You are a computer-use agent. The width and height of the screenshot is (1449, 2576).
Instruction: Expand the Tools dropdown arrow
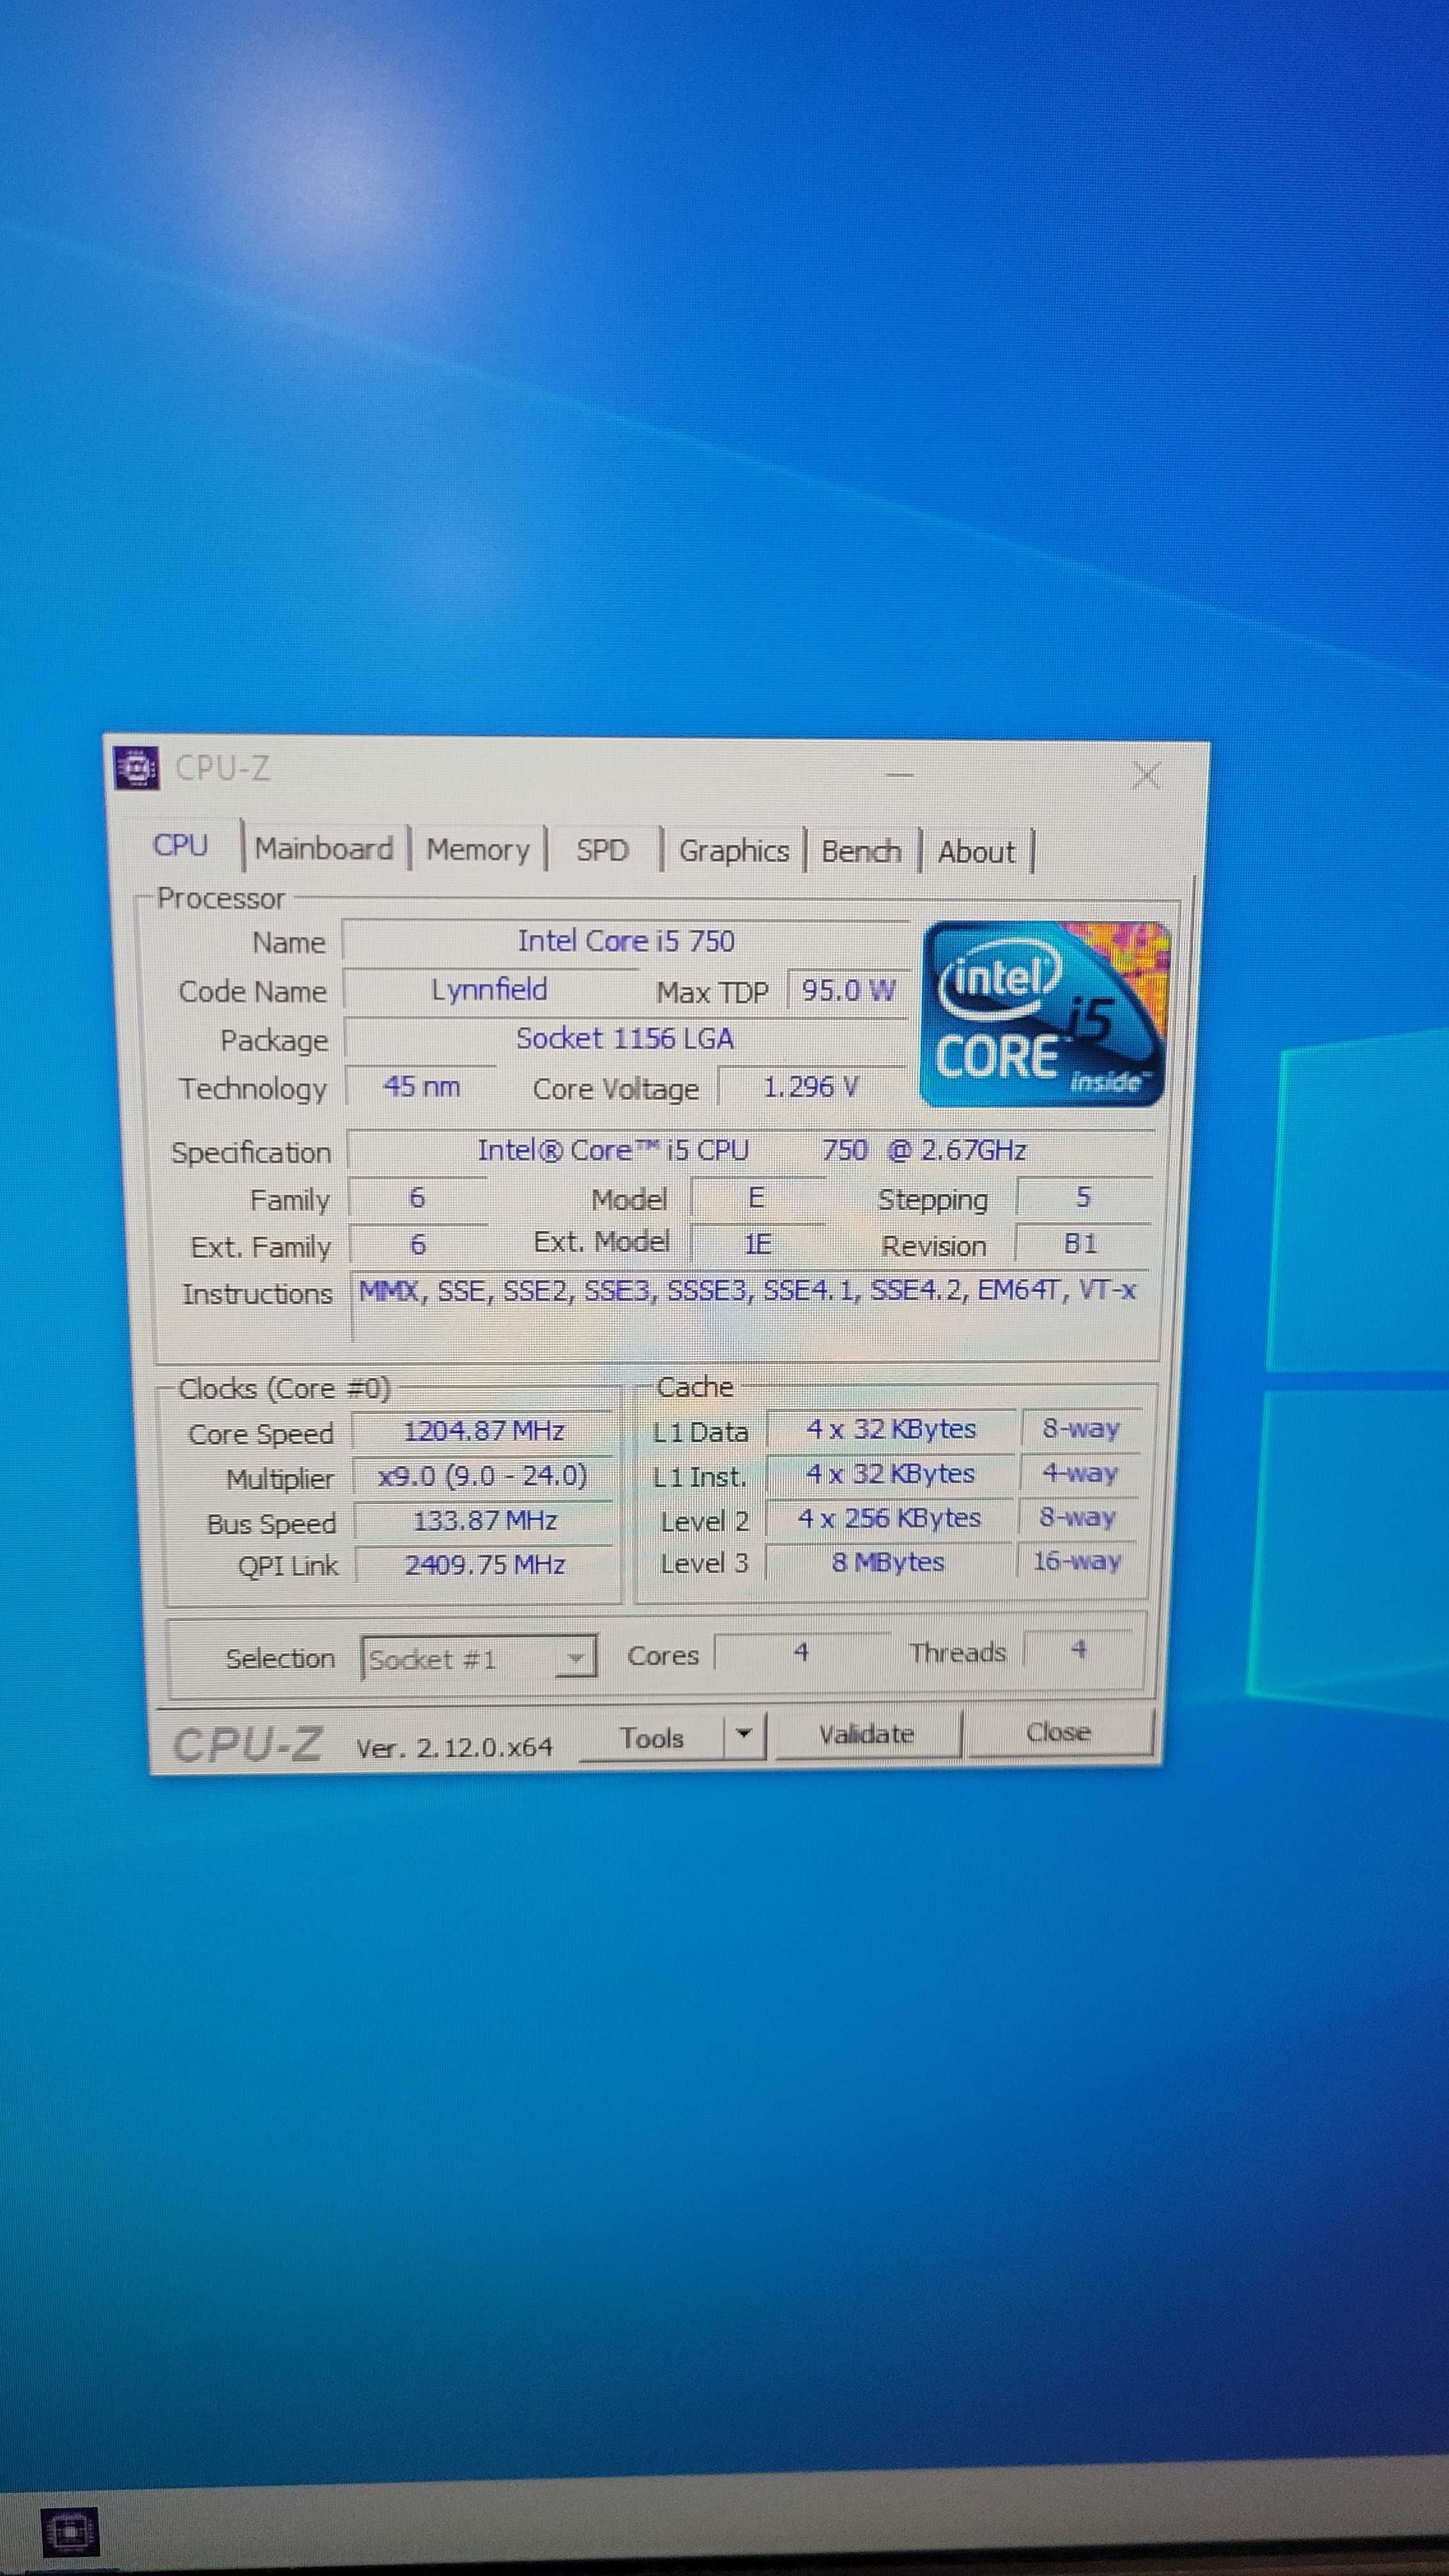pyautogui.click(x=744, y=1735)
